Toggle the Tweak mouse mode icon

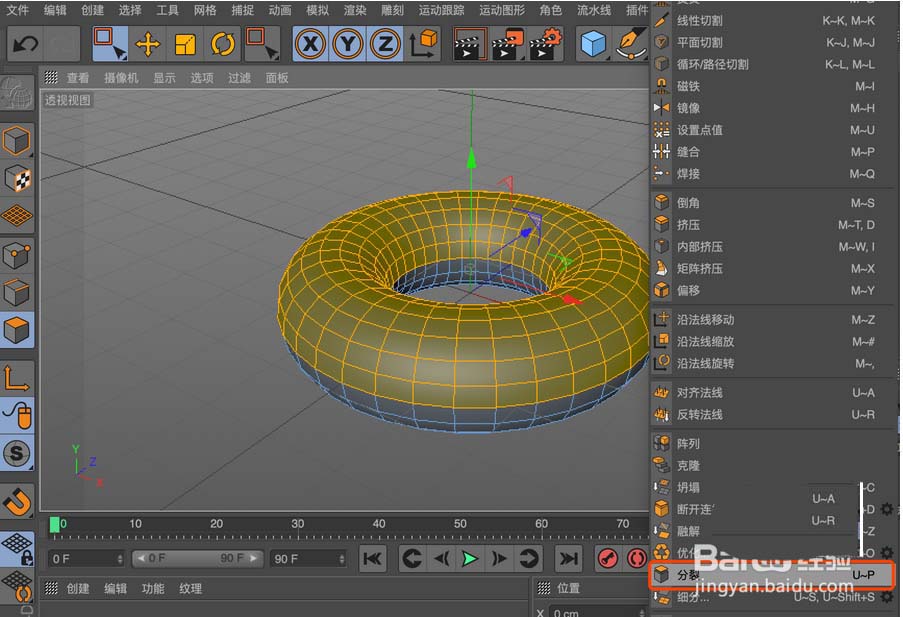coord(17,415)
